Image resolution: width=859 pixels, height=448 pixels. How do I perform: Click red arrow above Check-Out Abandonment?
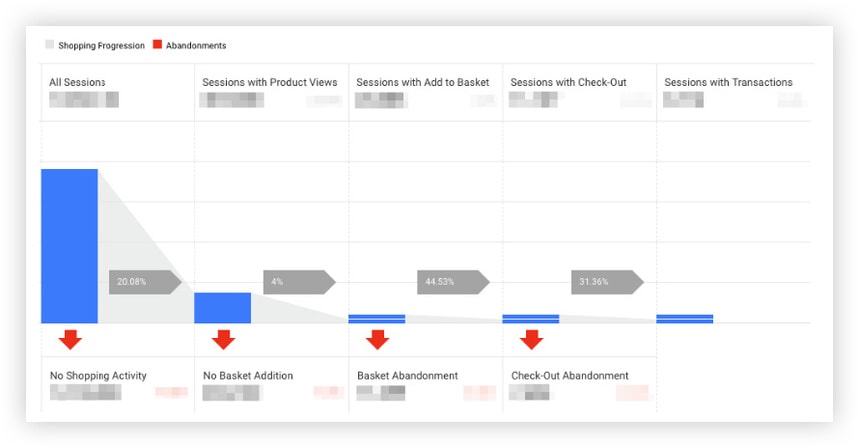[x=531, y=340]
